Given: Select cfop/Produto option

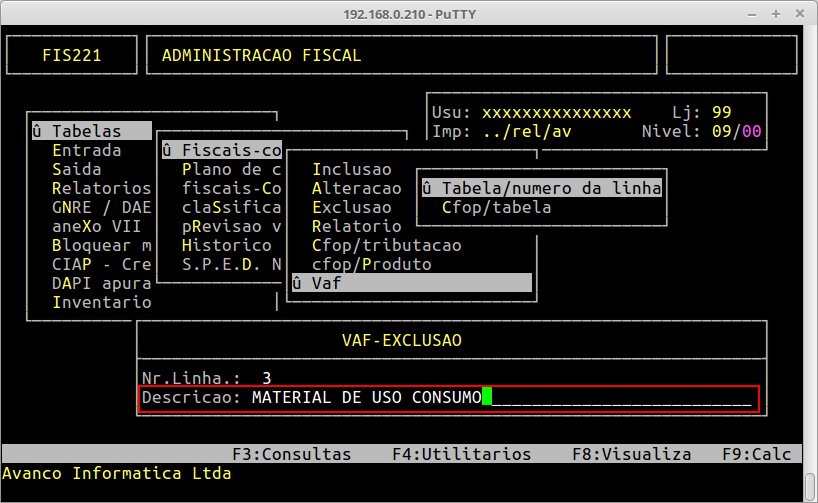Looking at the screenshot, I should 371,264.
